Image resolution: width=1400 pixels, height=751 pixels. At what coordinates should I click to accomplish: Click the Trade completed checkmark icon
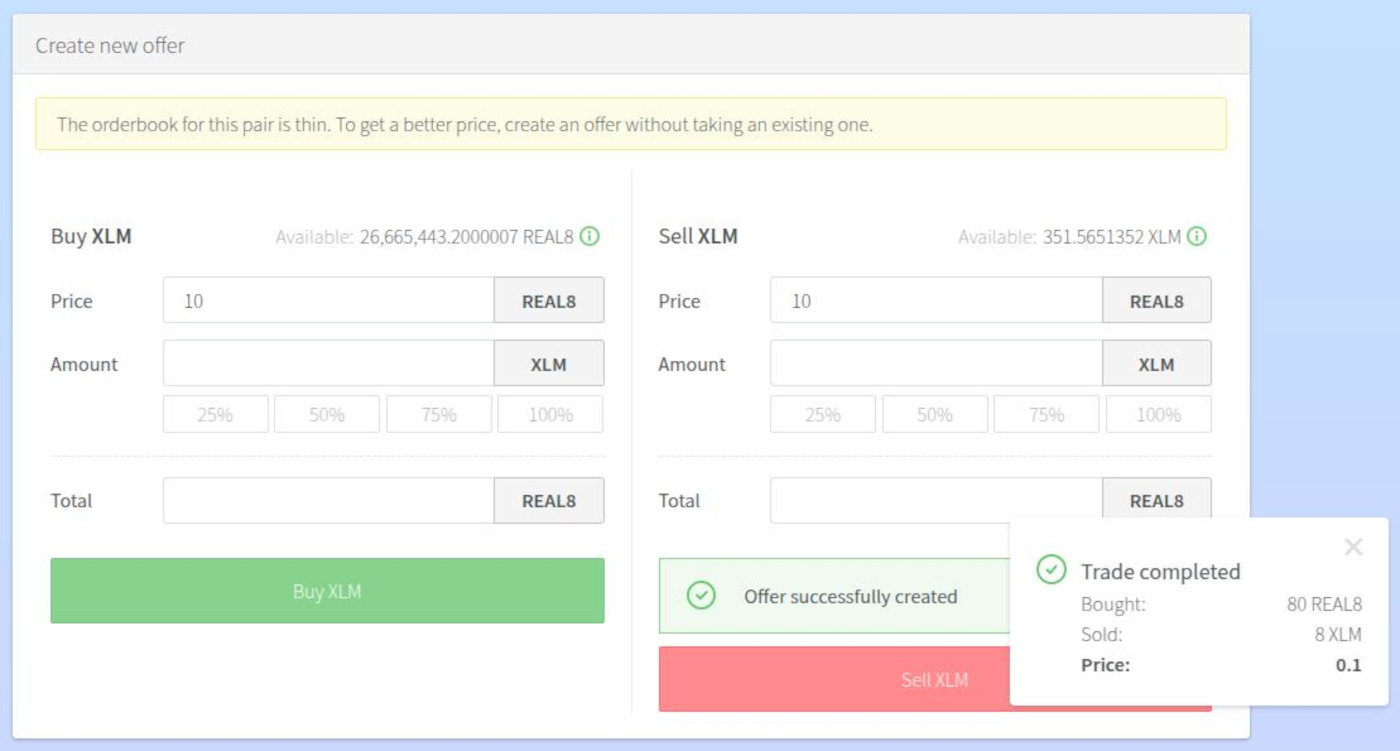coord(1051,570)
